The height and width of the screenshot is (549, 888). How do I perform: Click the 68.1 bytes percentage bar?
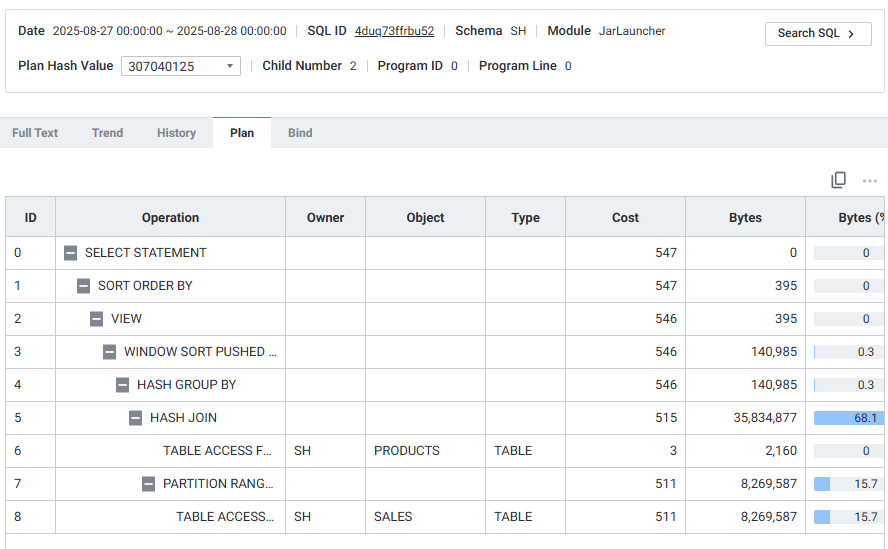point(848,418)
